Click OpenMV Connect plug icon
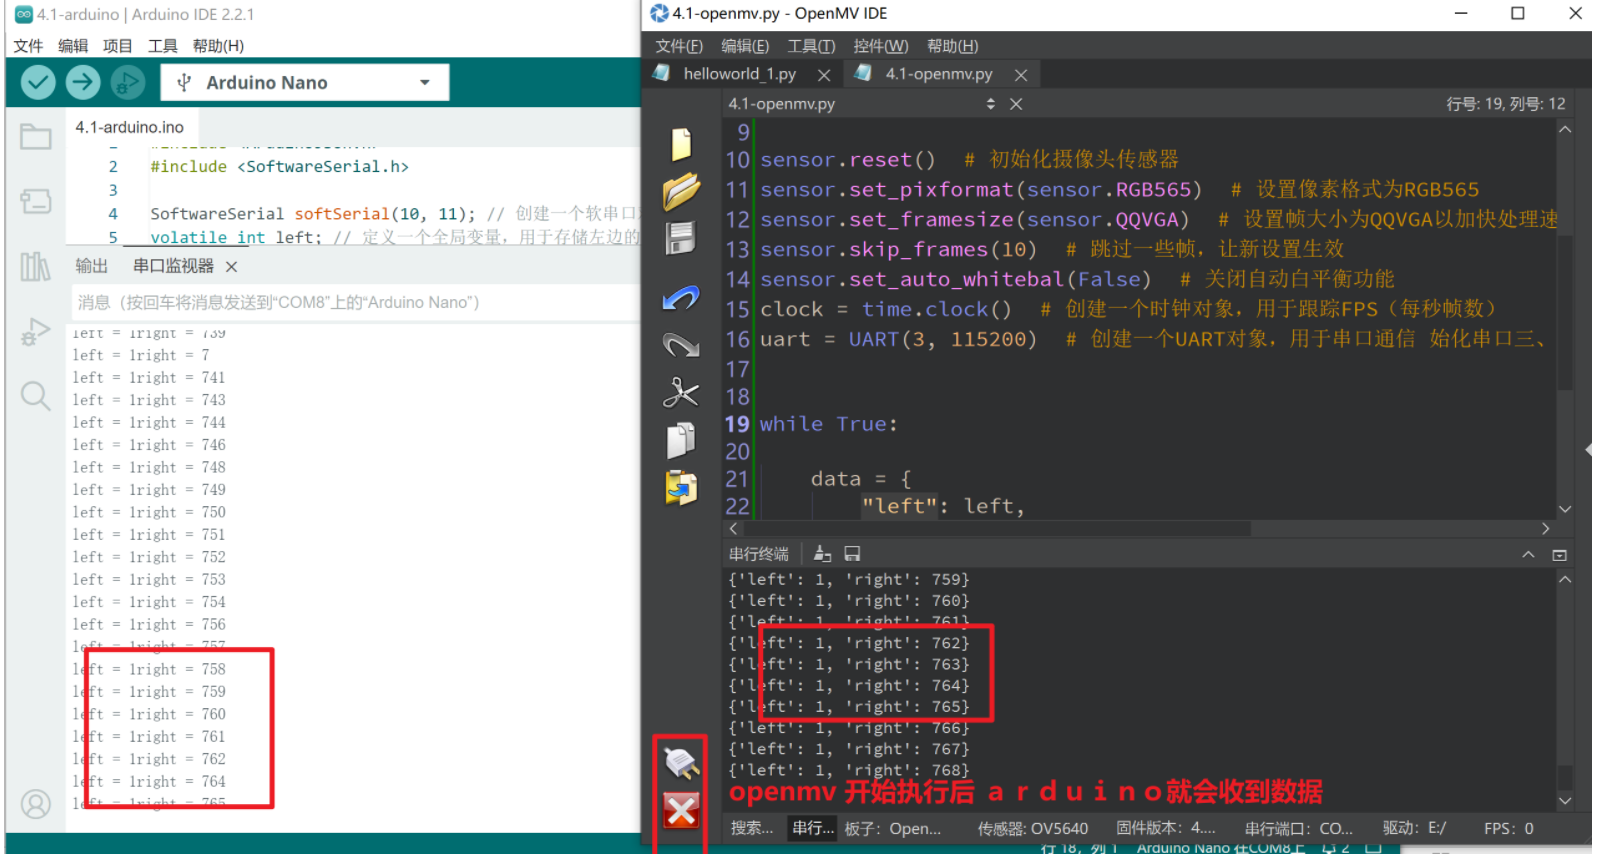Viewport: 1600px width, 855px height. pos(681,763)
